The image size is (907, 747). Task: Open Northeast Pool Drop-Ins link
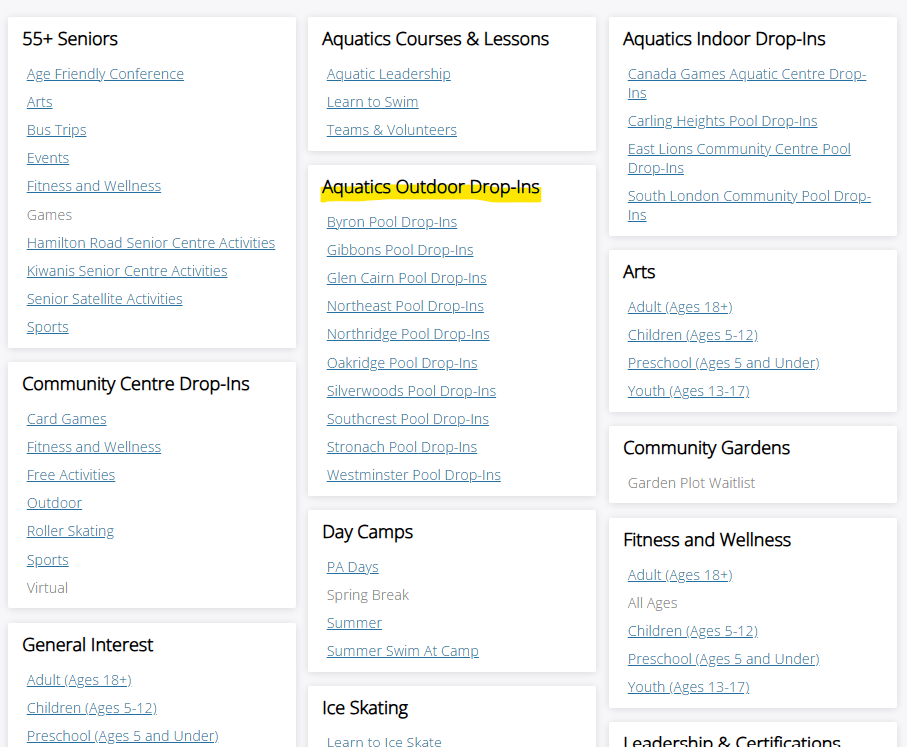405,306
